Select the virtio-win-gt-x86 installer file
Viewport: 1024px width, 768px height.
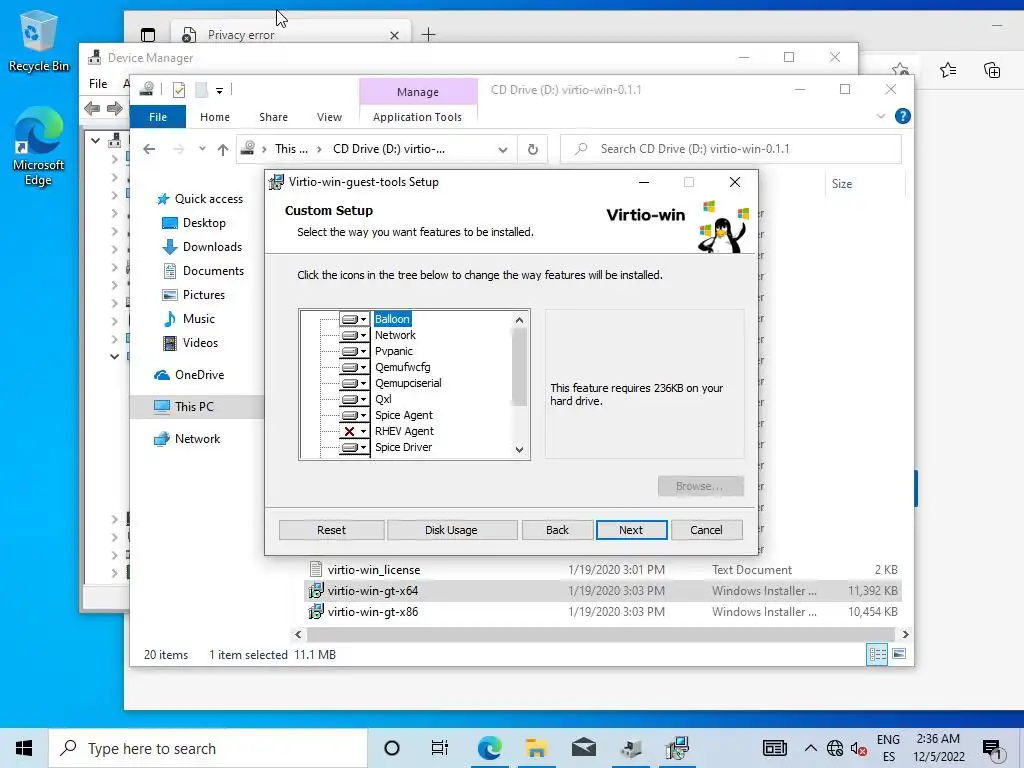(373, 612)
